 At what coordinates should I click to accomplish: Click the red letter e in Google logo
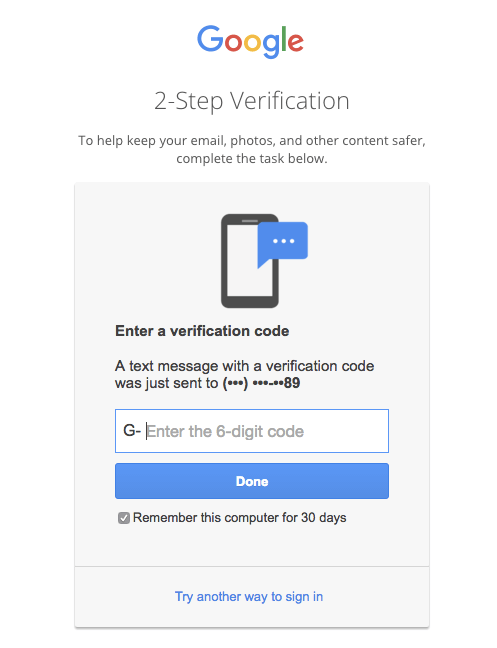295,43
